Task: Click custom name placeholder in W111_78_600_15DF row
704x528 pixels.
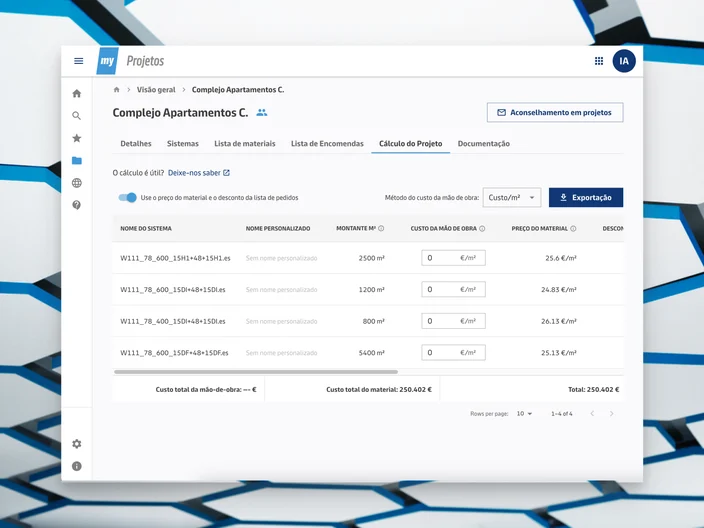Action: 282,353
